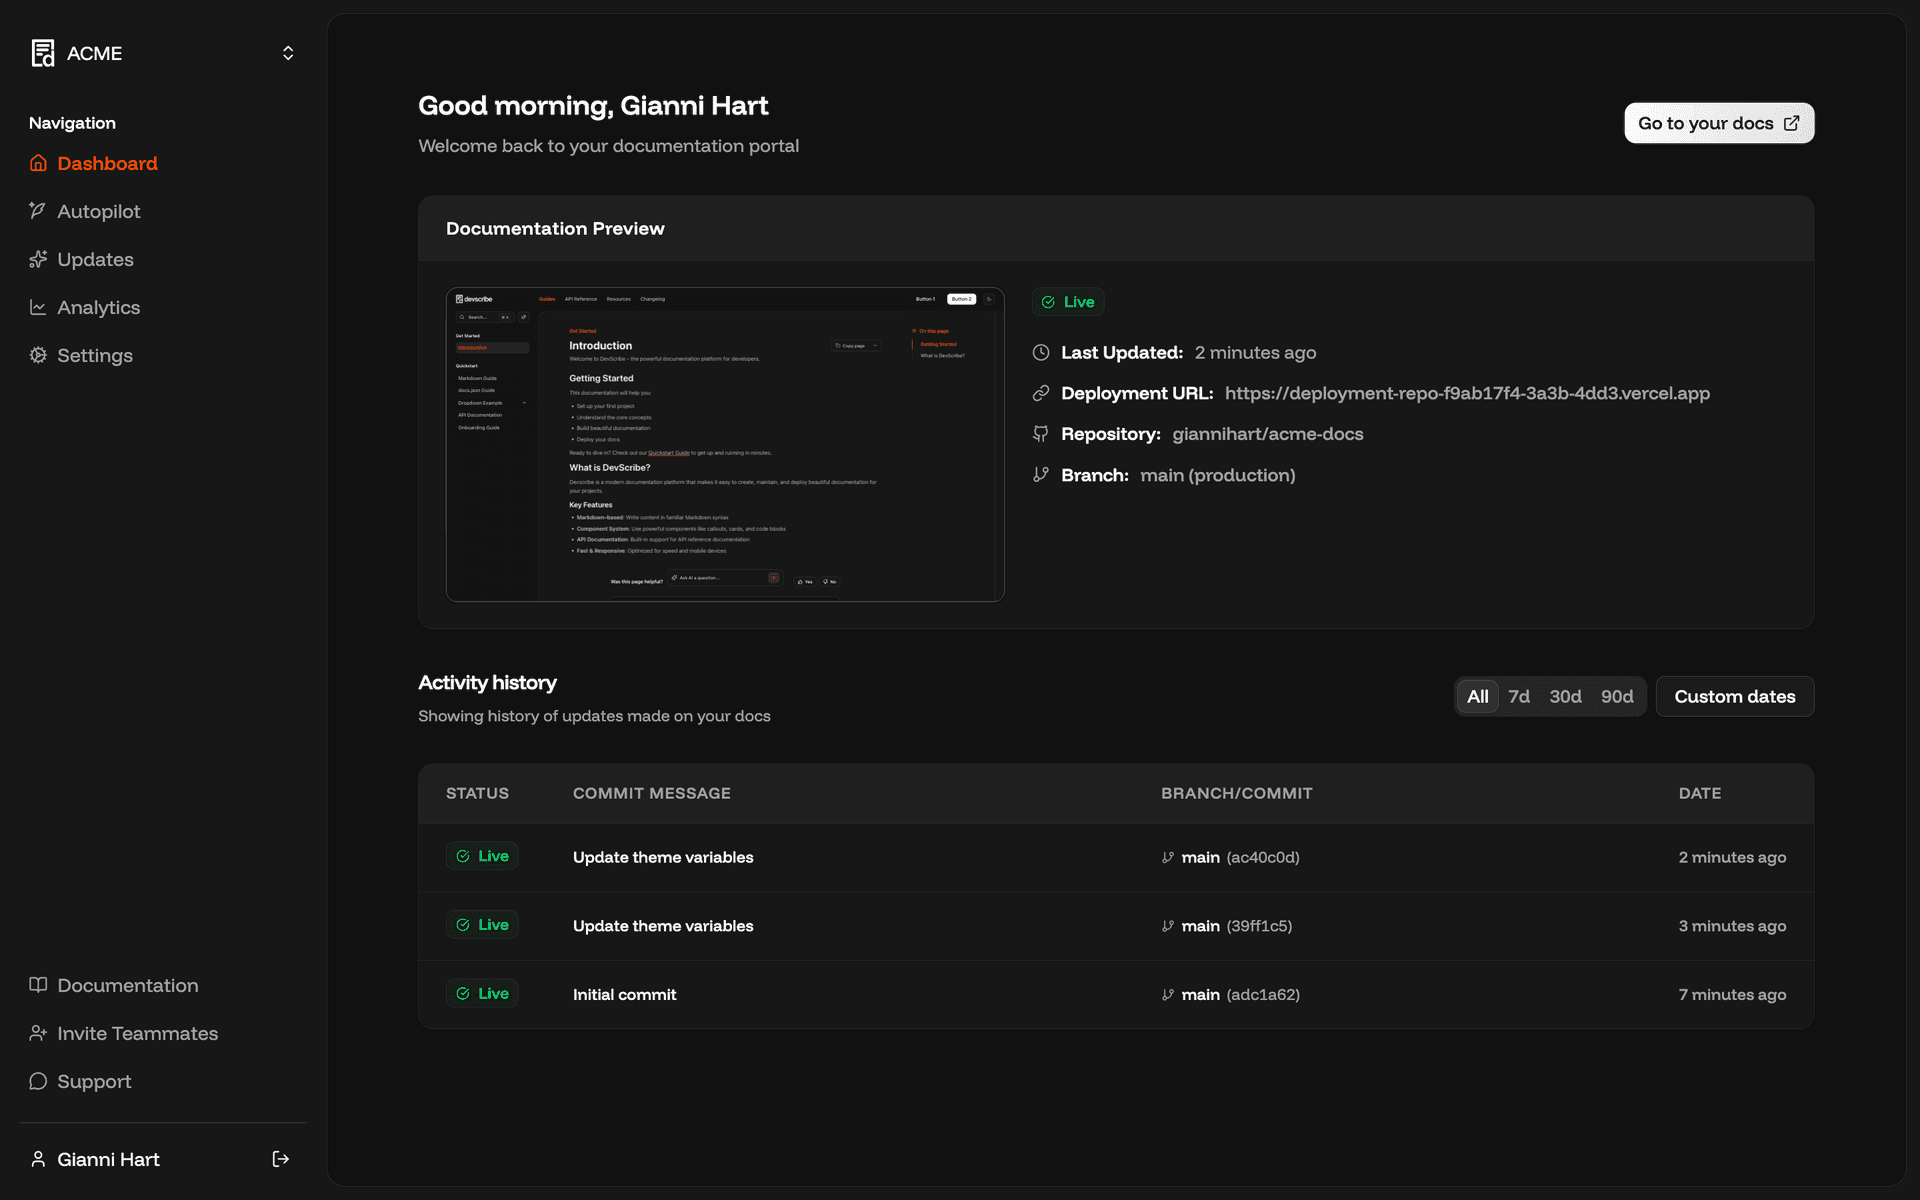
Task: Click the Support chat bubble icon
Action: (38, 1081)
